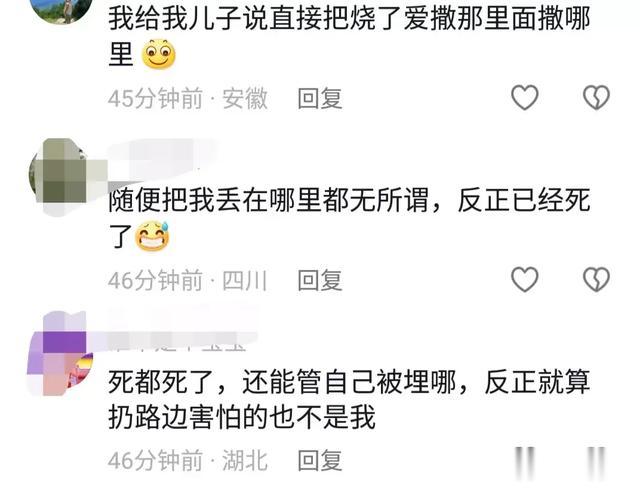
Task: Dislike the Anhui comment with the broken heart
Action: 596,98
